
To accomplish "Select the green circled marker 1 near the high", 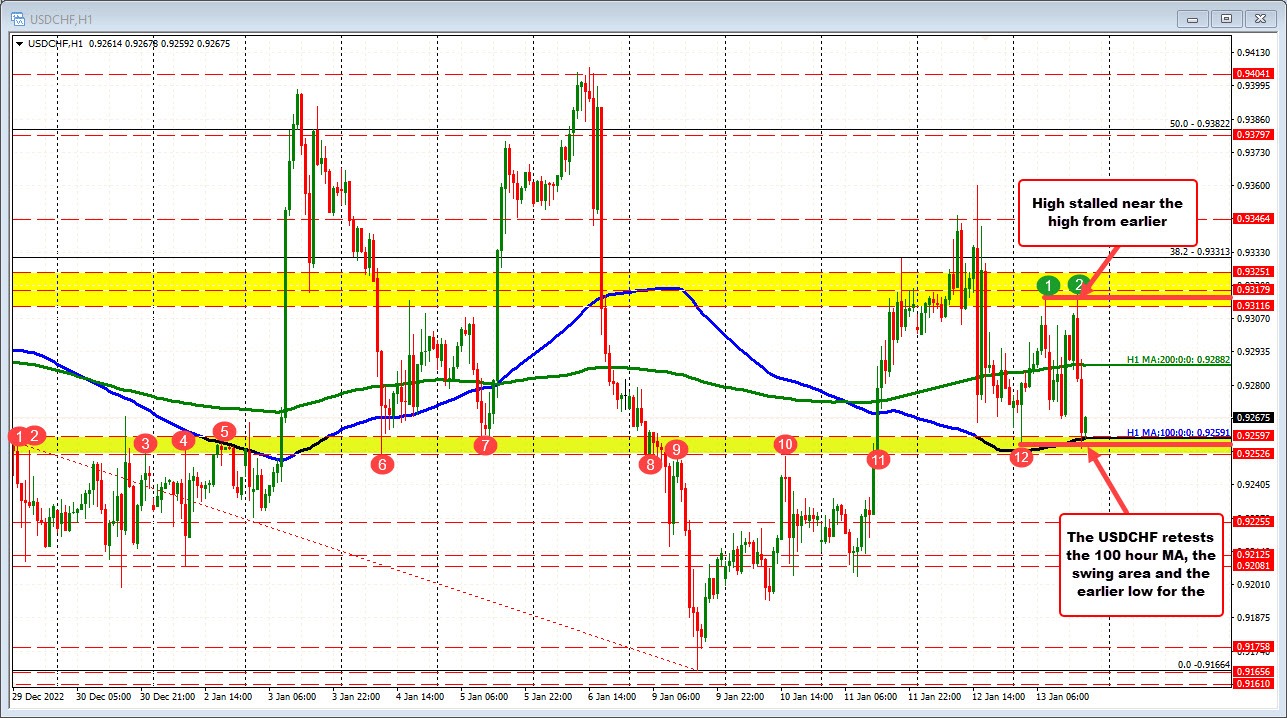I will pos(1048,285).
